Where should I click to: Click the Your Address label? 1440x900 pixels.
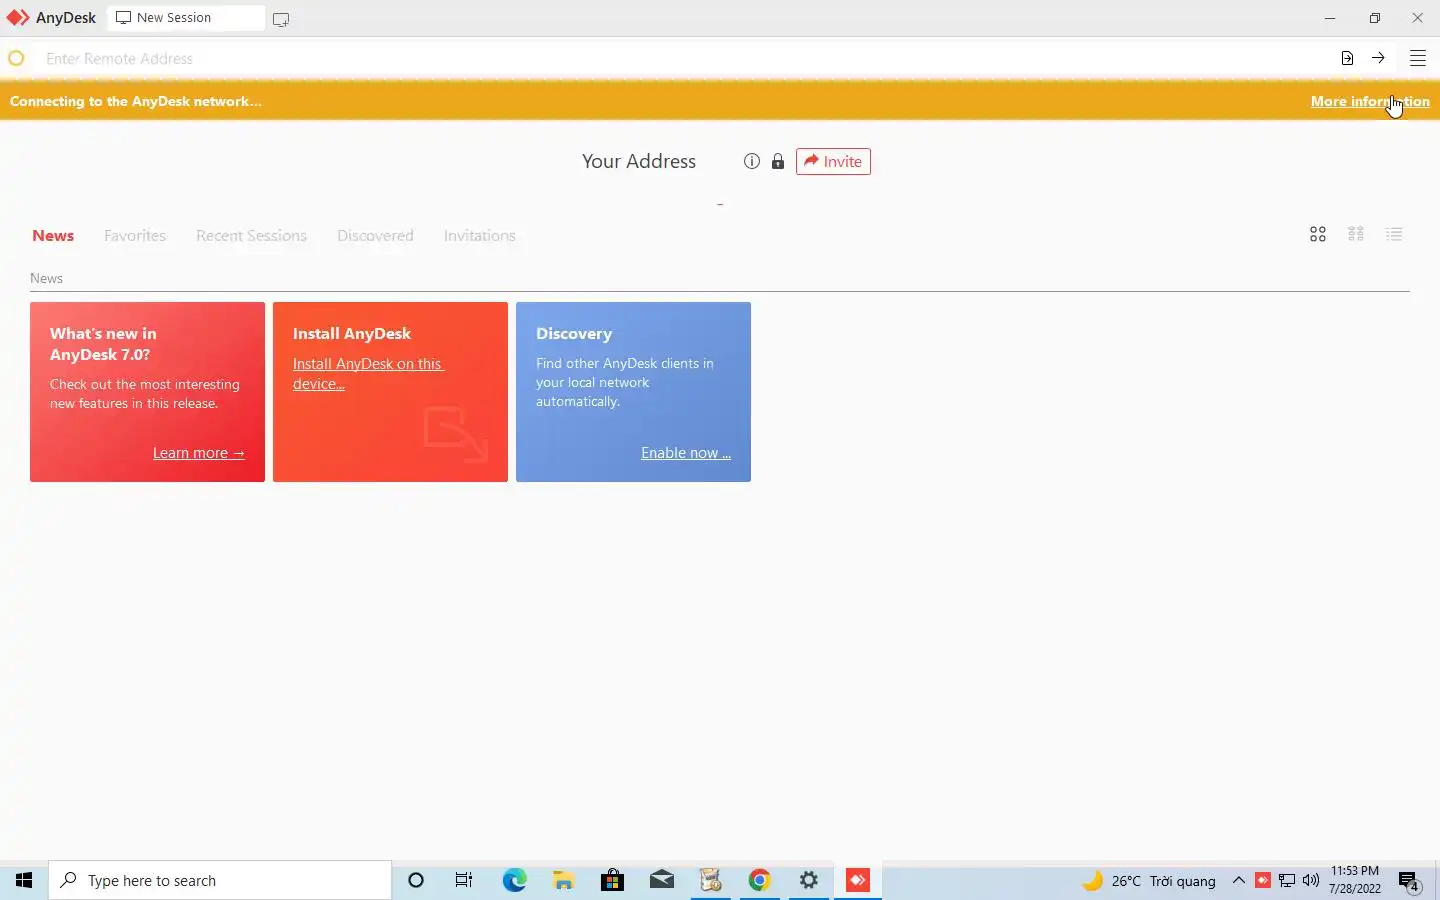tap(639, 161)
